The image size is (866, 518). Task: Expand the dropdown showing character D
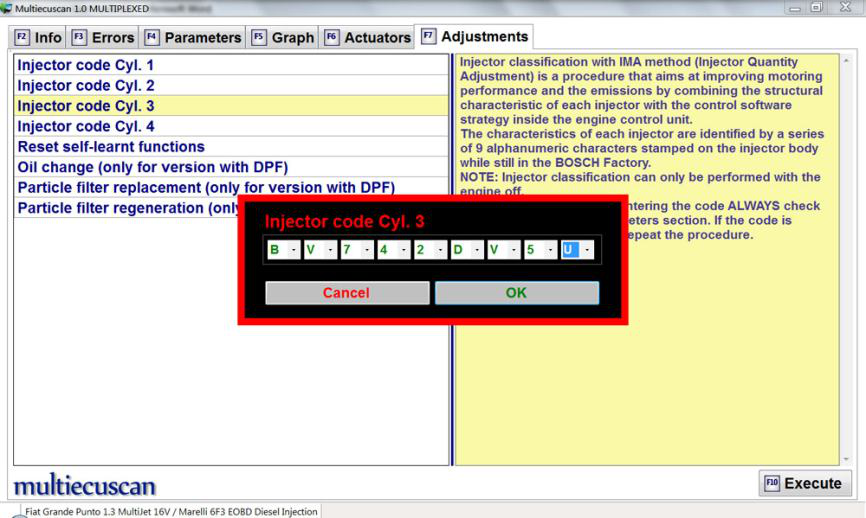click(x=476, y=250)
